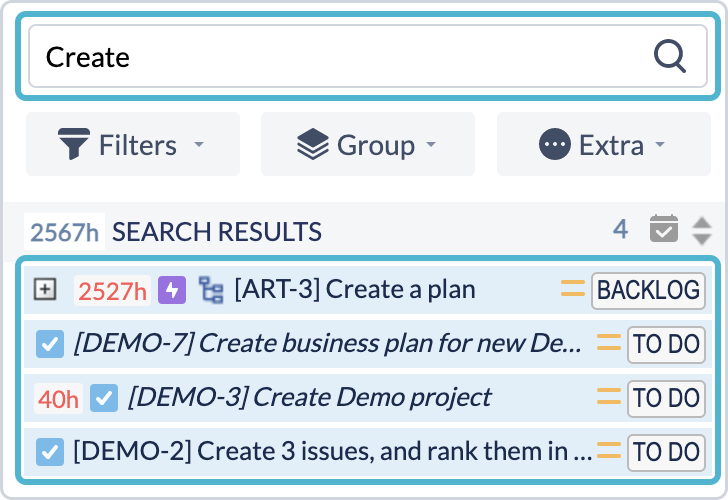The image size is (728, 500).
Task: Click the calendar check icon in results header
Action: click(x=663, y=230)
